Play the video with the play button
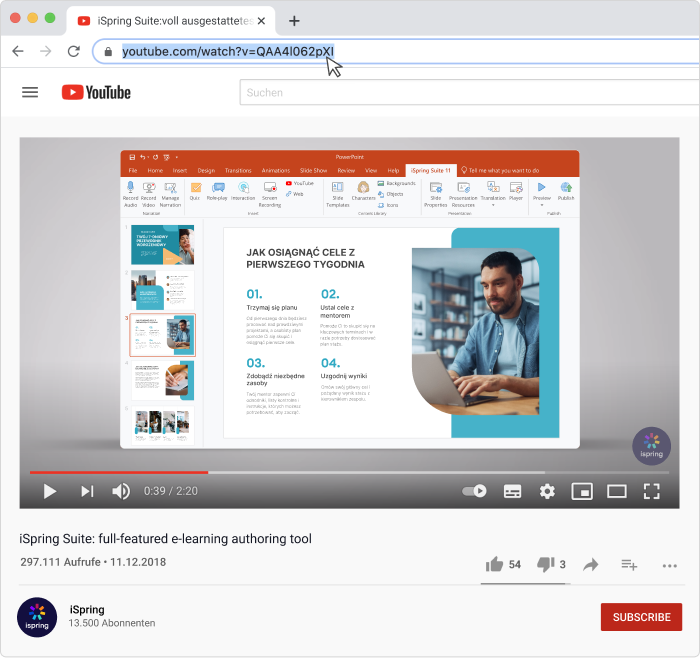 tap(50, 491)
